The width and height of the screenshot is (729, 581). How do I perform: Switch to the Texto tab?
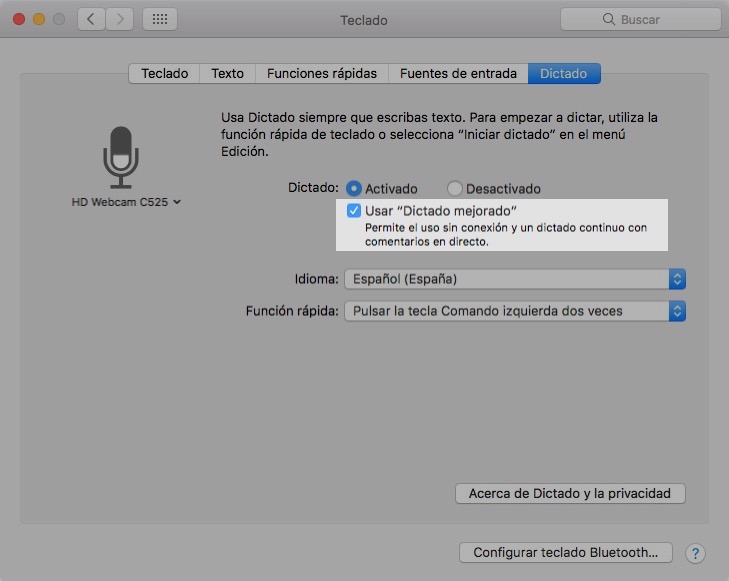(227, 73)
